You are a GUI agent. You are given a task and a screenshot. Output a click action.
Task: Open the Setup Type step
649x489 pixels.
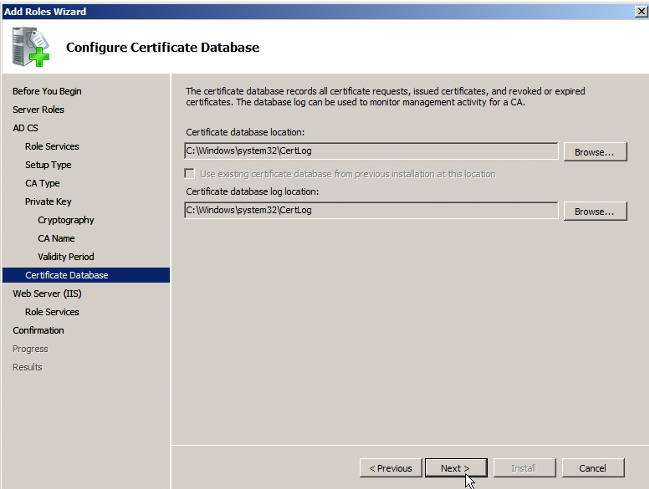pyautogui.click(x=48, y=165)
